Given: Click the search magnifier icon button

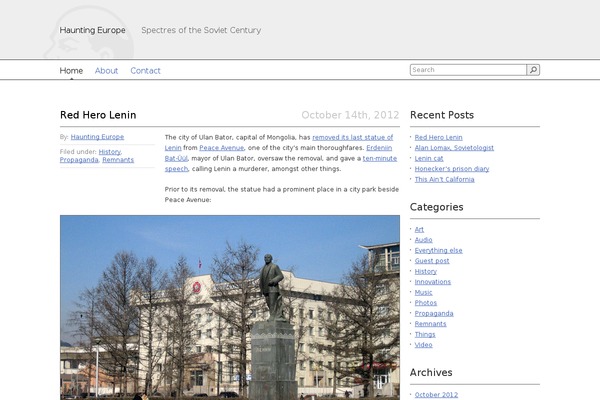Looking at the screenshot, I should (x=533, y=70).
